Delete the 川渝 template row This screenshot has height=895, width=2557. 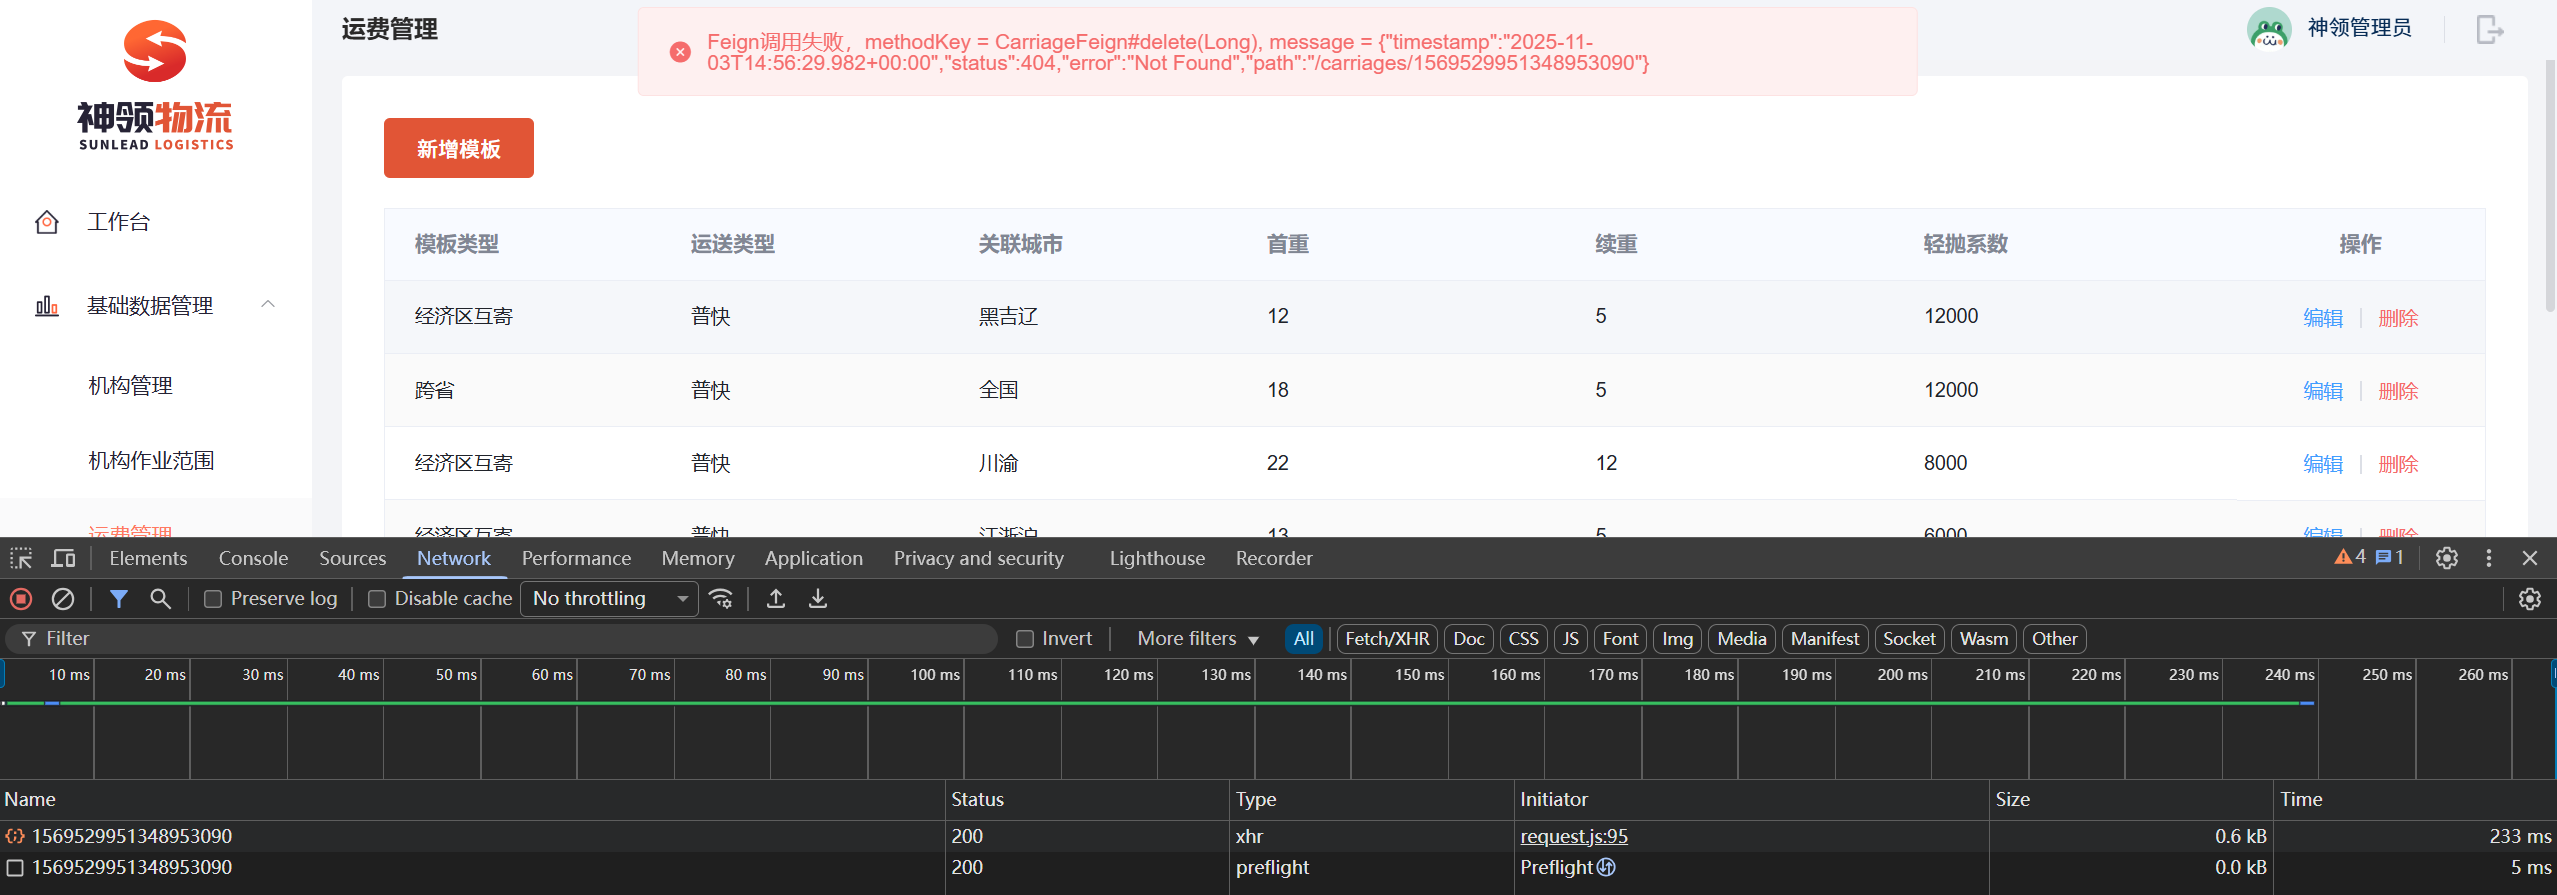[2398, 464]
